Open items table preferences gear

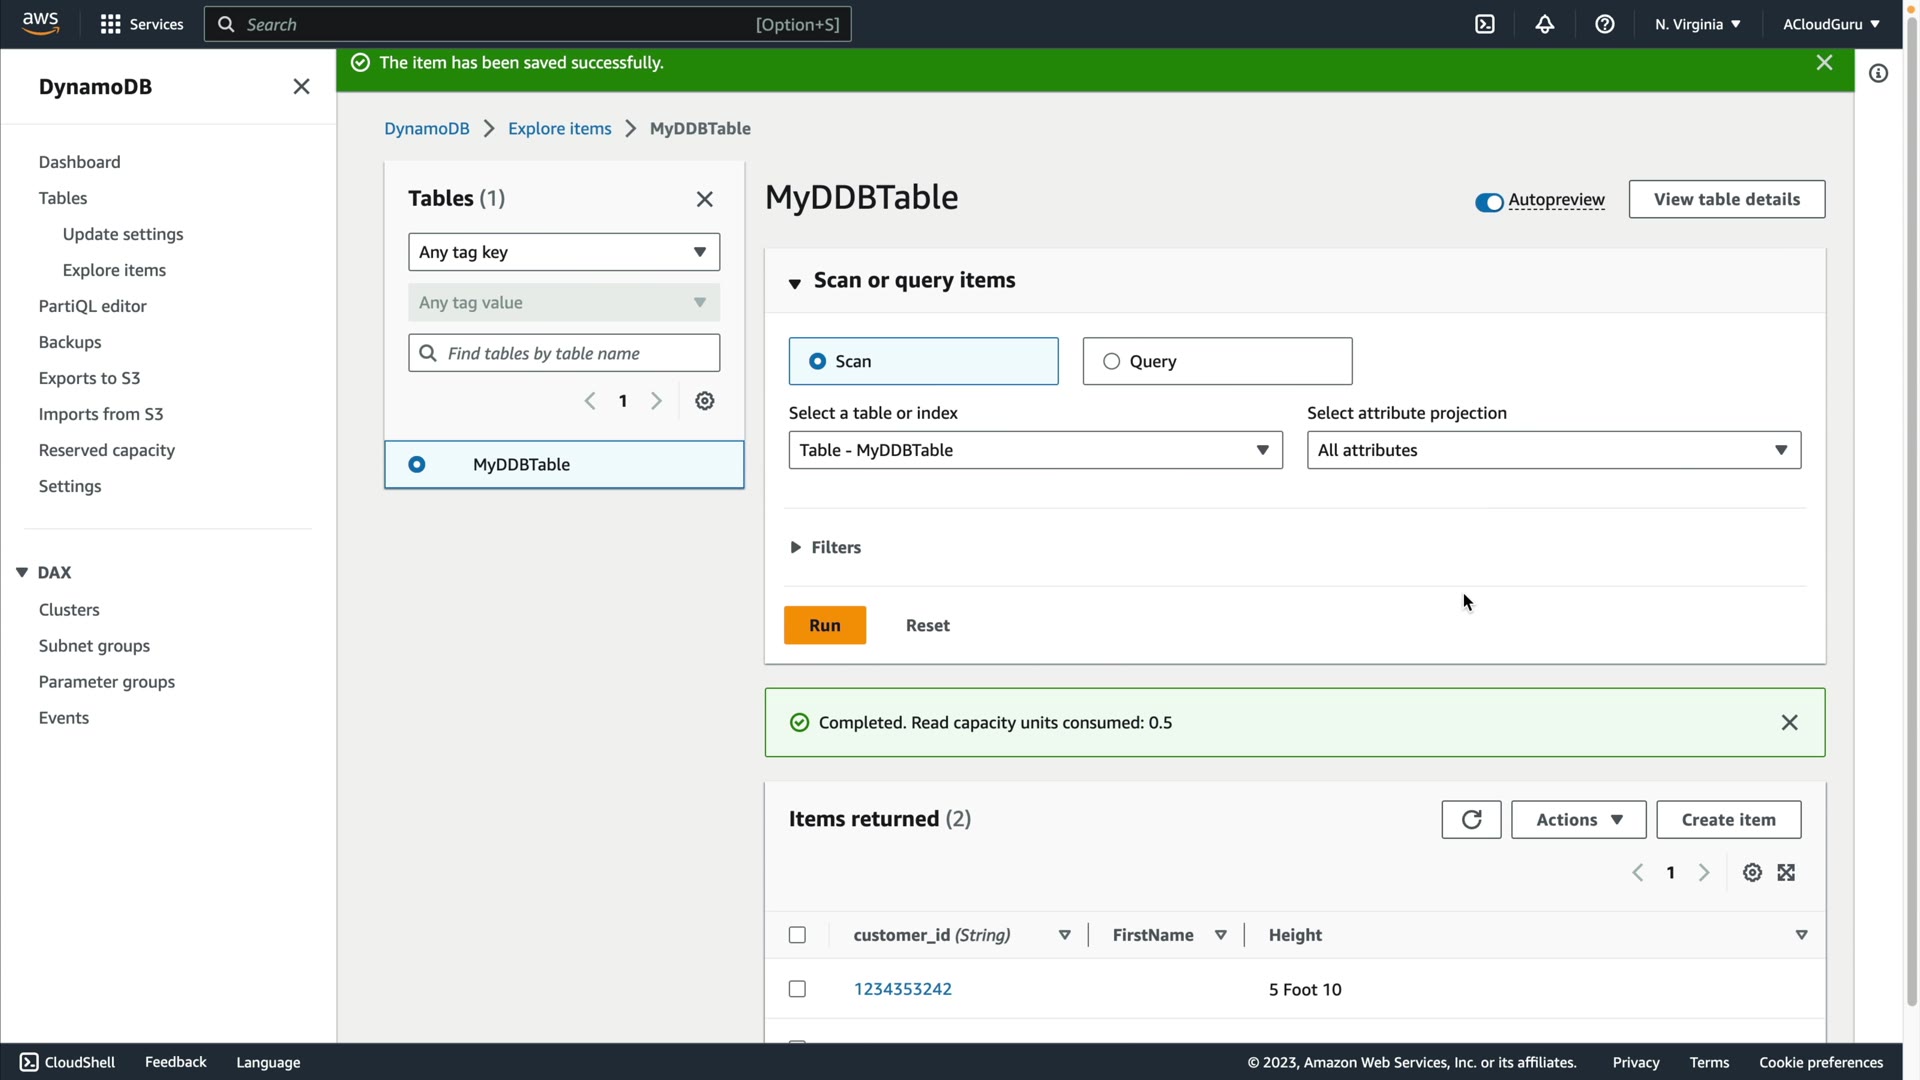click(x=1752, y=873)
